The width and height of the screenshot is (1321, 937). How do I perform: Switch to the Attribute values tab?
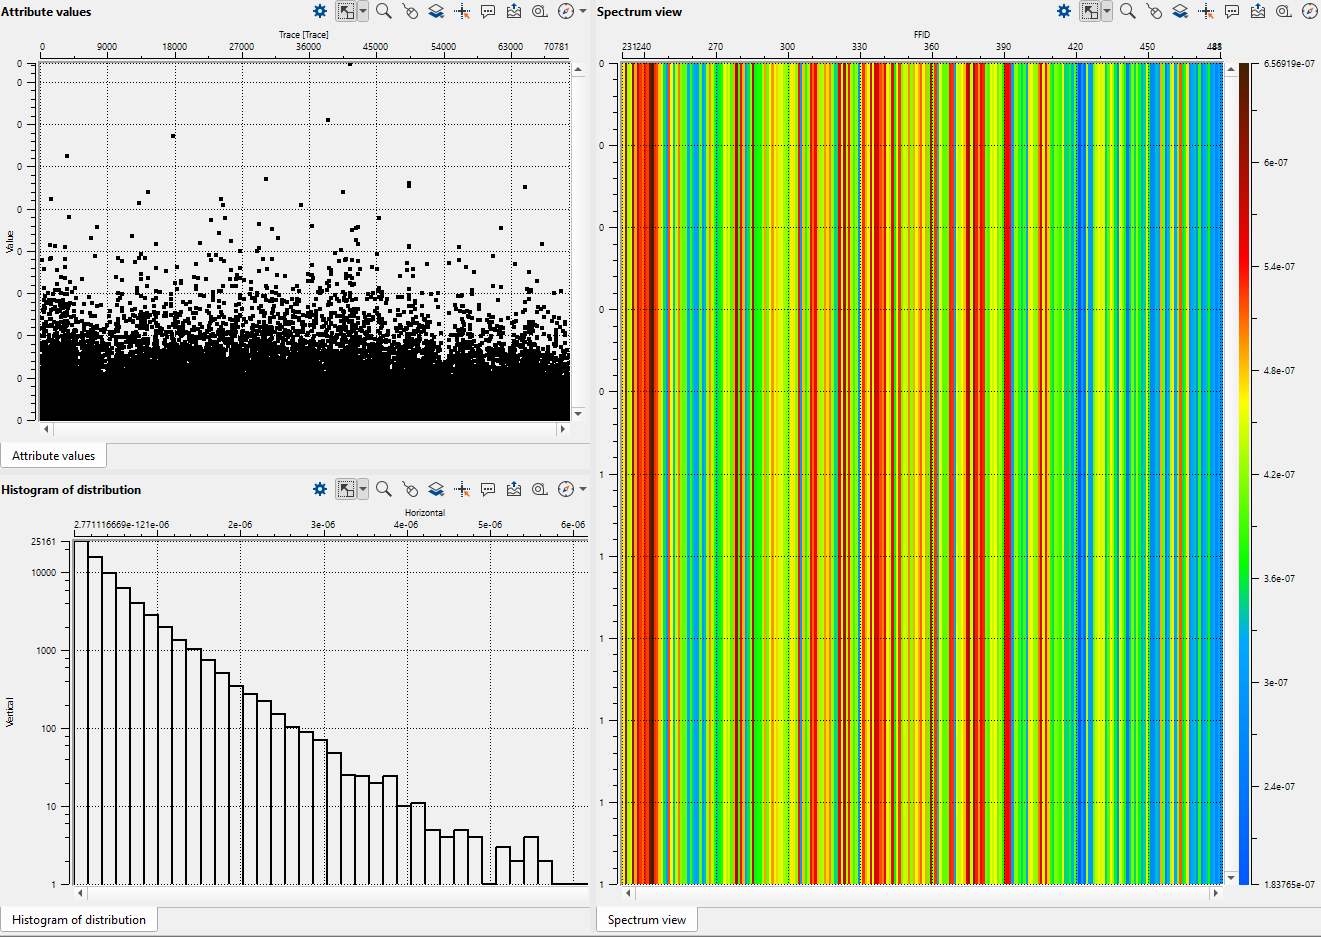[x=54, y=456]
